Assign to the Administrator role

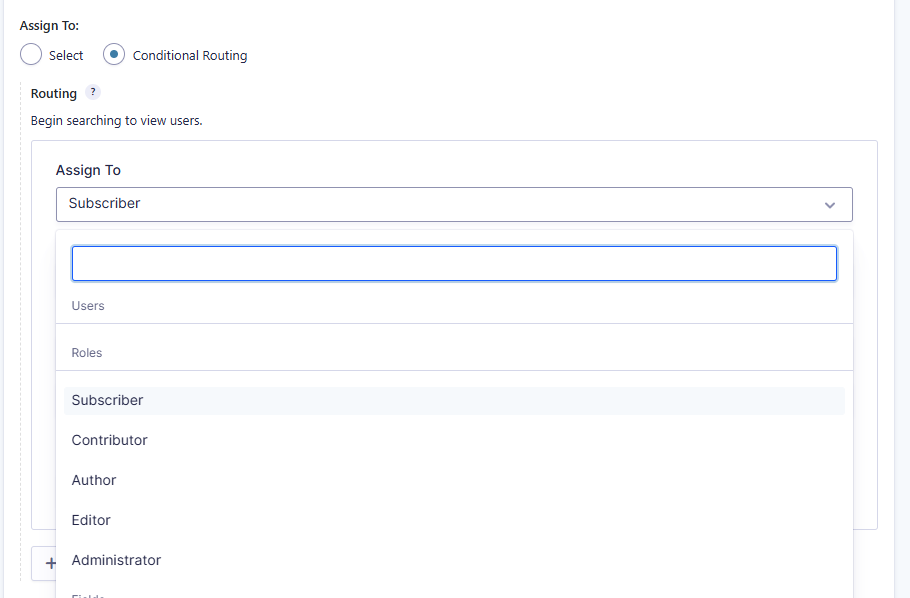click(x=116, y=560)
